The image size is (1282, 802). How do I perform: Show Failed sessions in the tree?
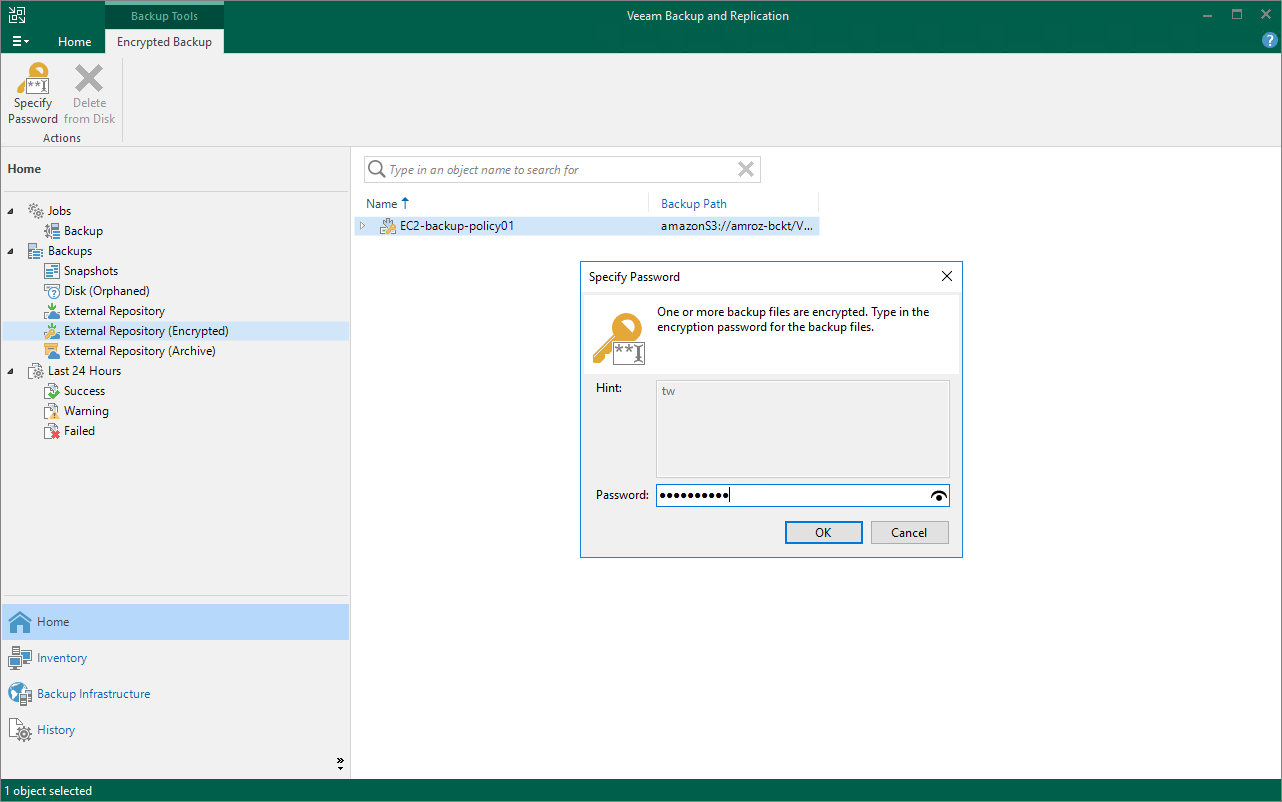click(79, 431)
